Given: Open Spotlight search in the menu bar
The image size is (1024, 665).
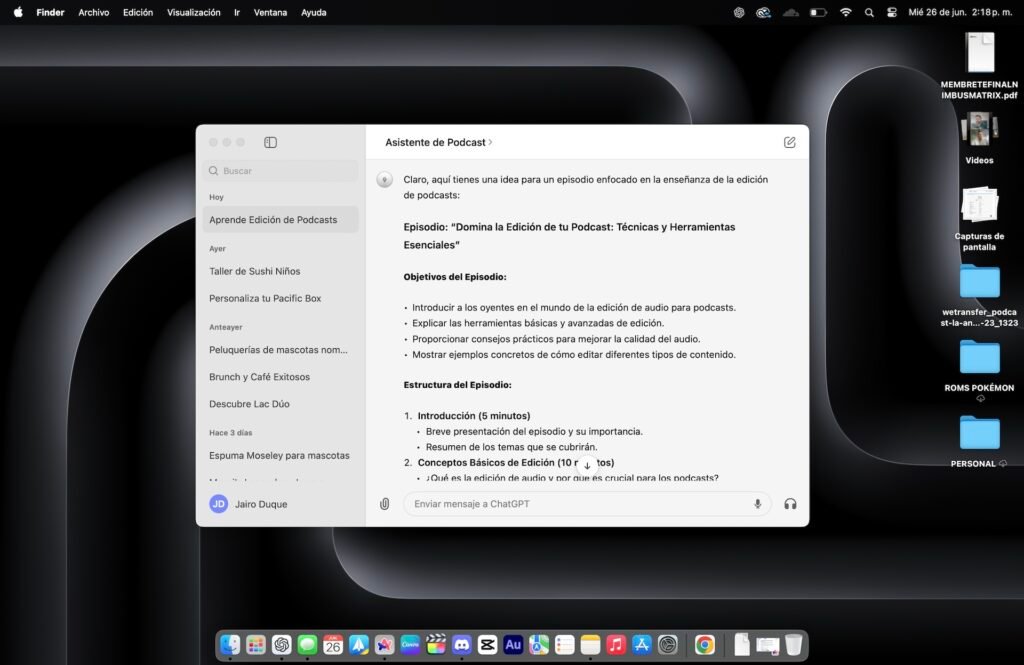Looking at the screenshot, I should [x=869, y=12].
